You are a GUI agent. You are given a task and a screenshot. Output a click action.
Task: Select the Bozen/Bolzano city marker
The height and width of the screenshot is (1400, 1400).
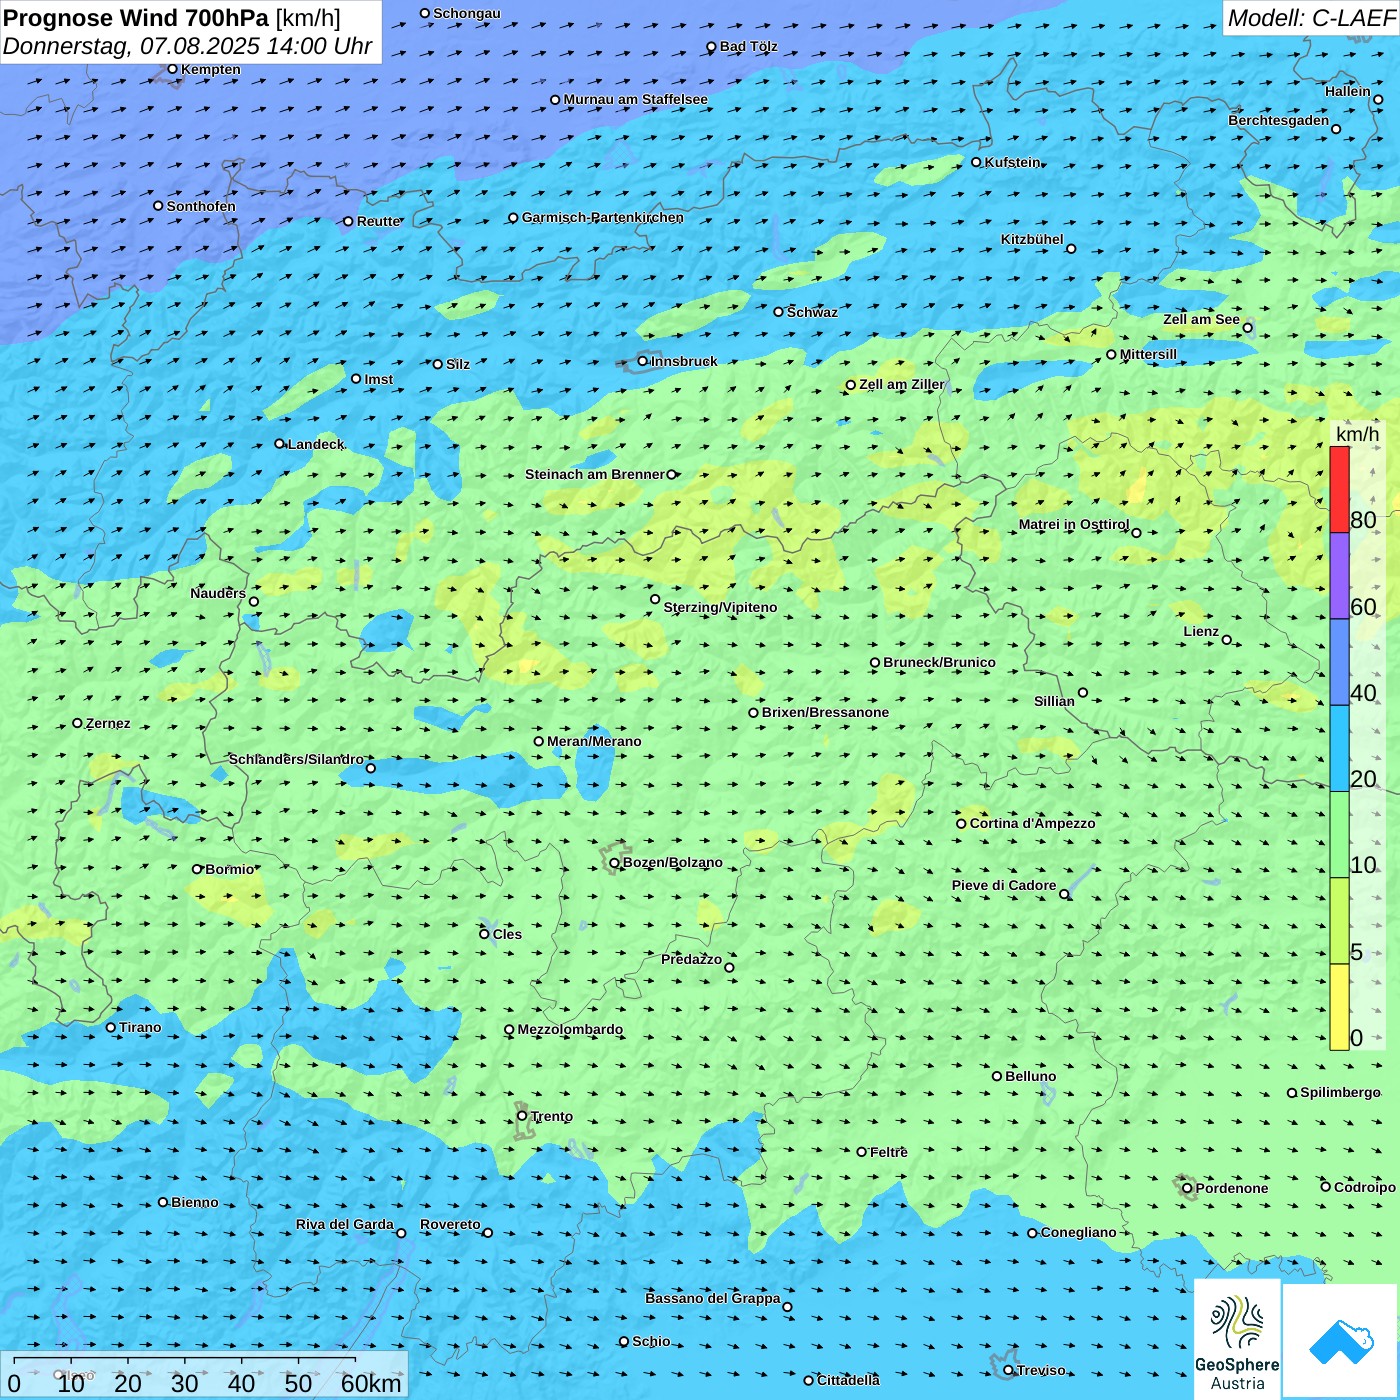point(614,863)
